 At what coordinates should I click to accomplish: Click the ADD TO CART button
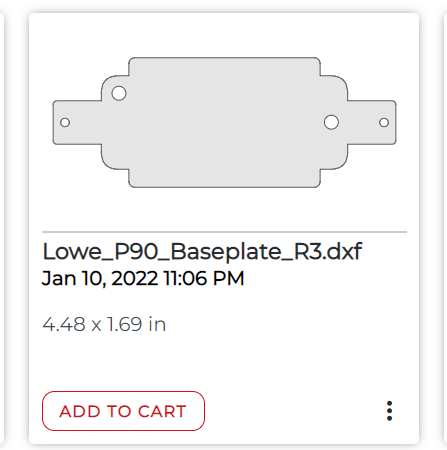123,411
